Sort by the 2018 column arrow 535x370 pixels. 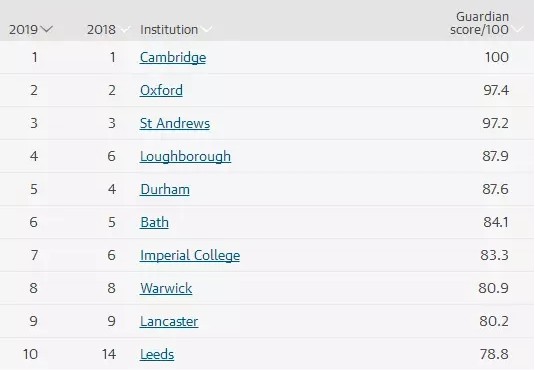coord(124,30)
